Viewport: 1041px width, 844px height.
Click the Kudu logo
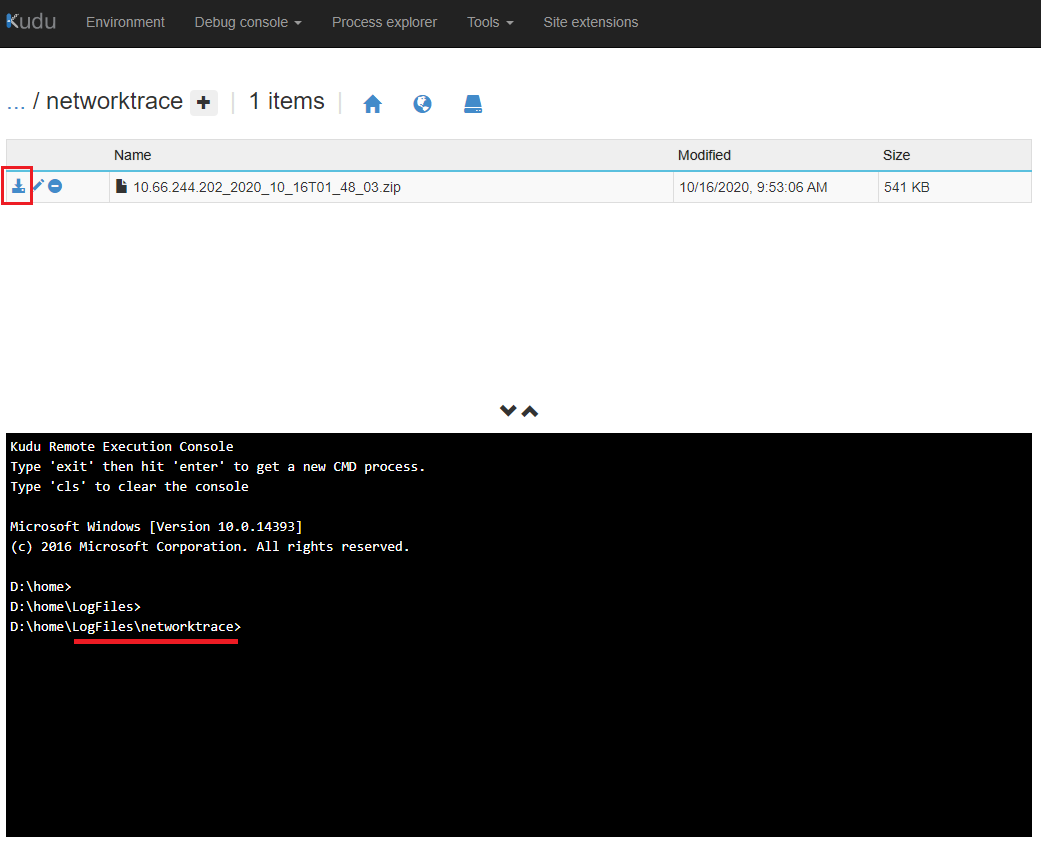click(x=31, y=22)
